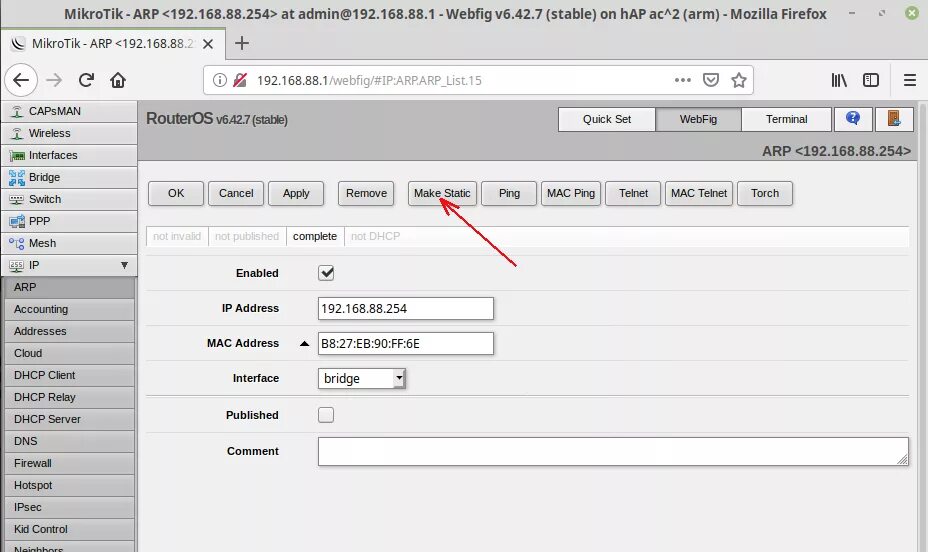This screenshot has height=552, width=928.
Task: Click the complete status flag
Action: (315, 236)
